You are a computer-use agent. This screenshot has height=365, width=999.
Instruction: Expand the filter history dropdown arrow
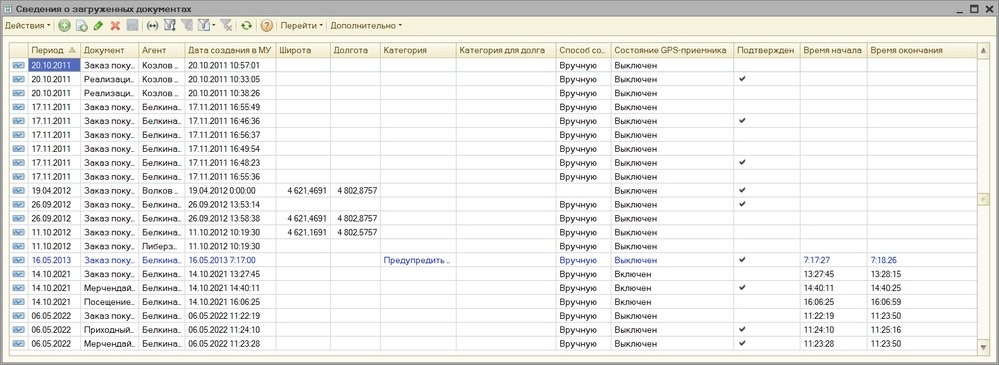[x=213, y=25]
